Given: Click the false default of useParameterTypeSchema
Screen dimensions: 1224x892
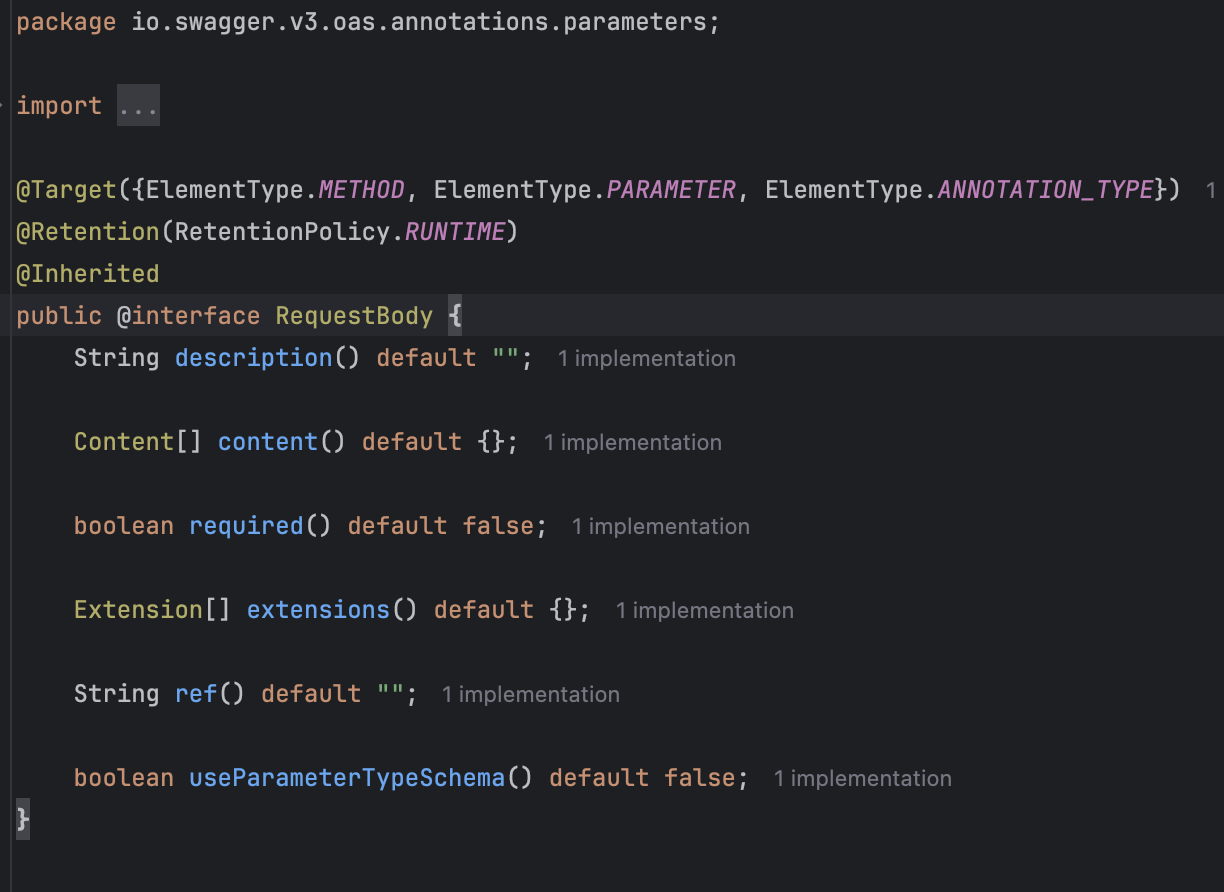Looking at the screenshot, I should coord(700,778).
